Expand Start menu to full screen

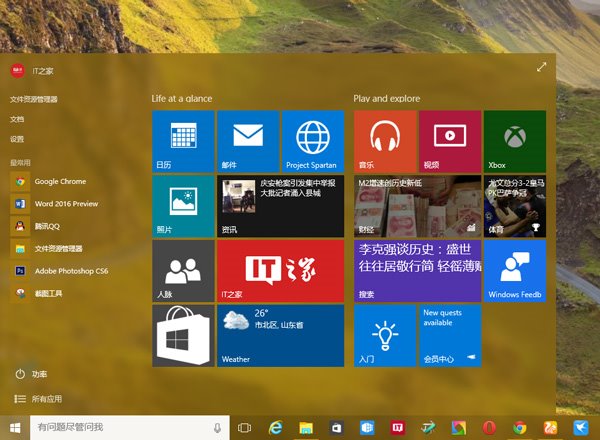542,67
